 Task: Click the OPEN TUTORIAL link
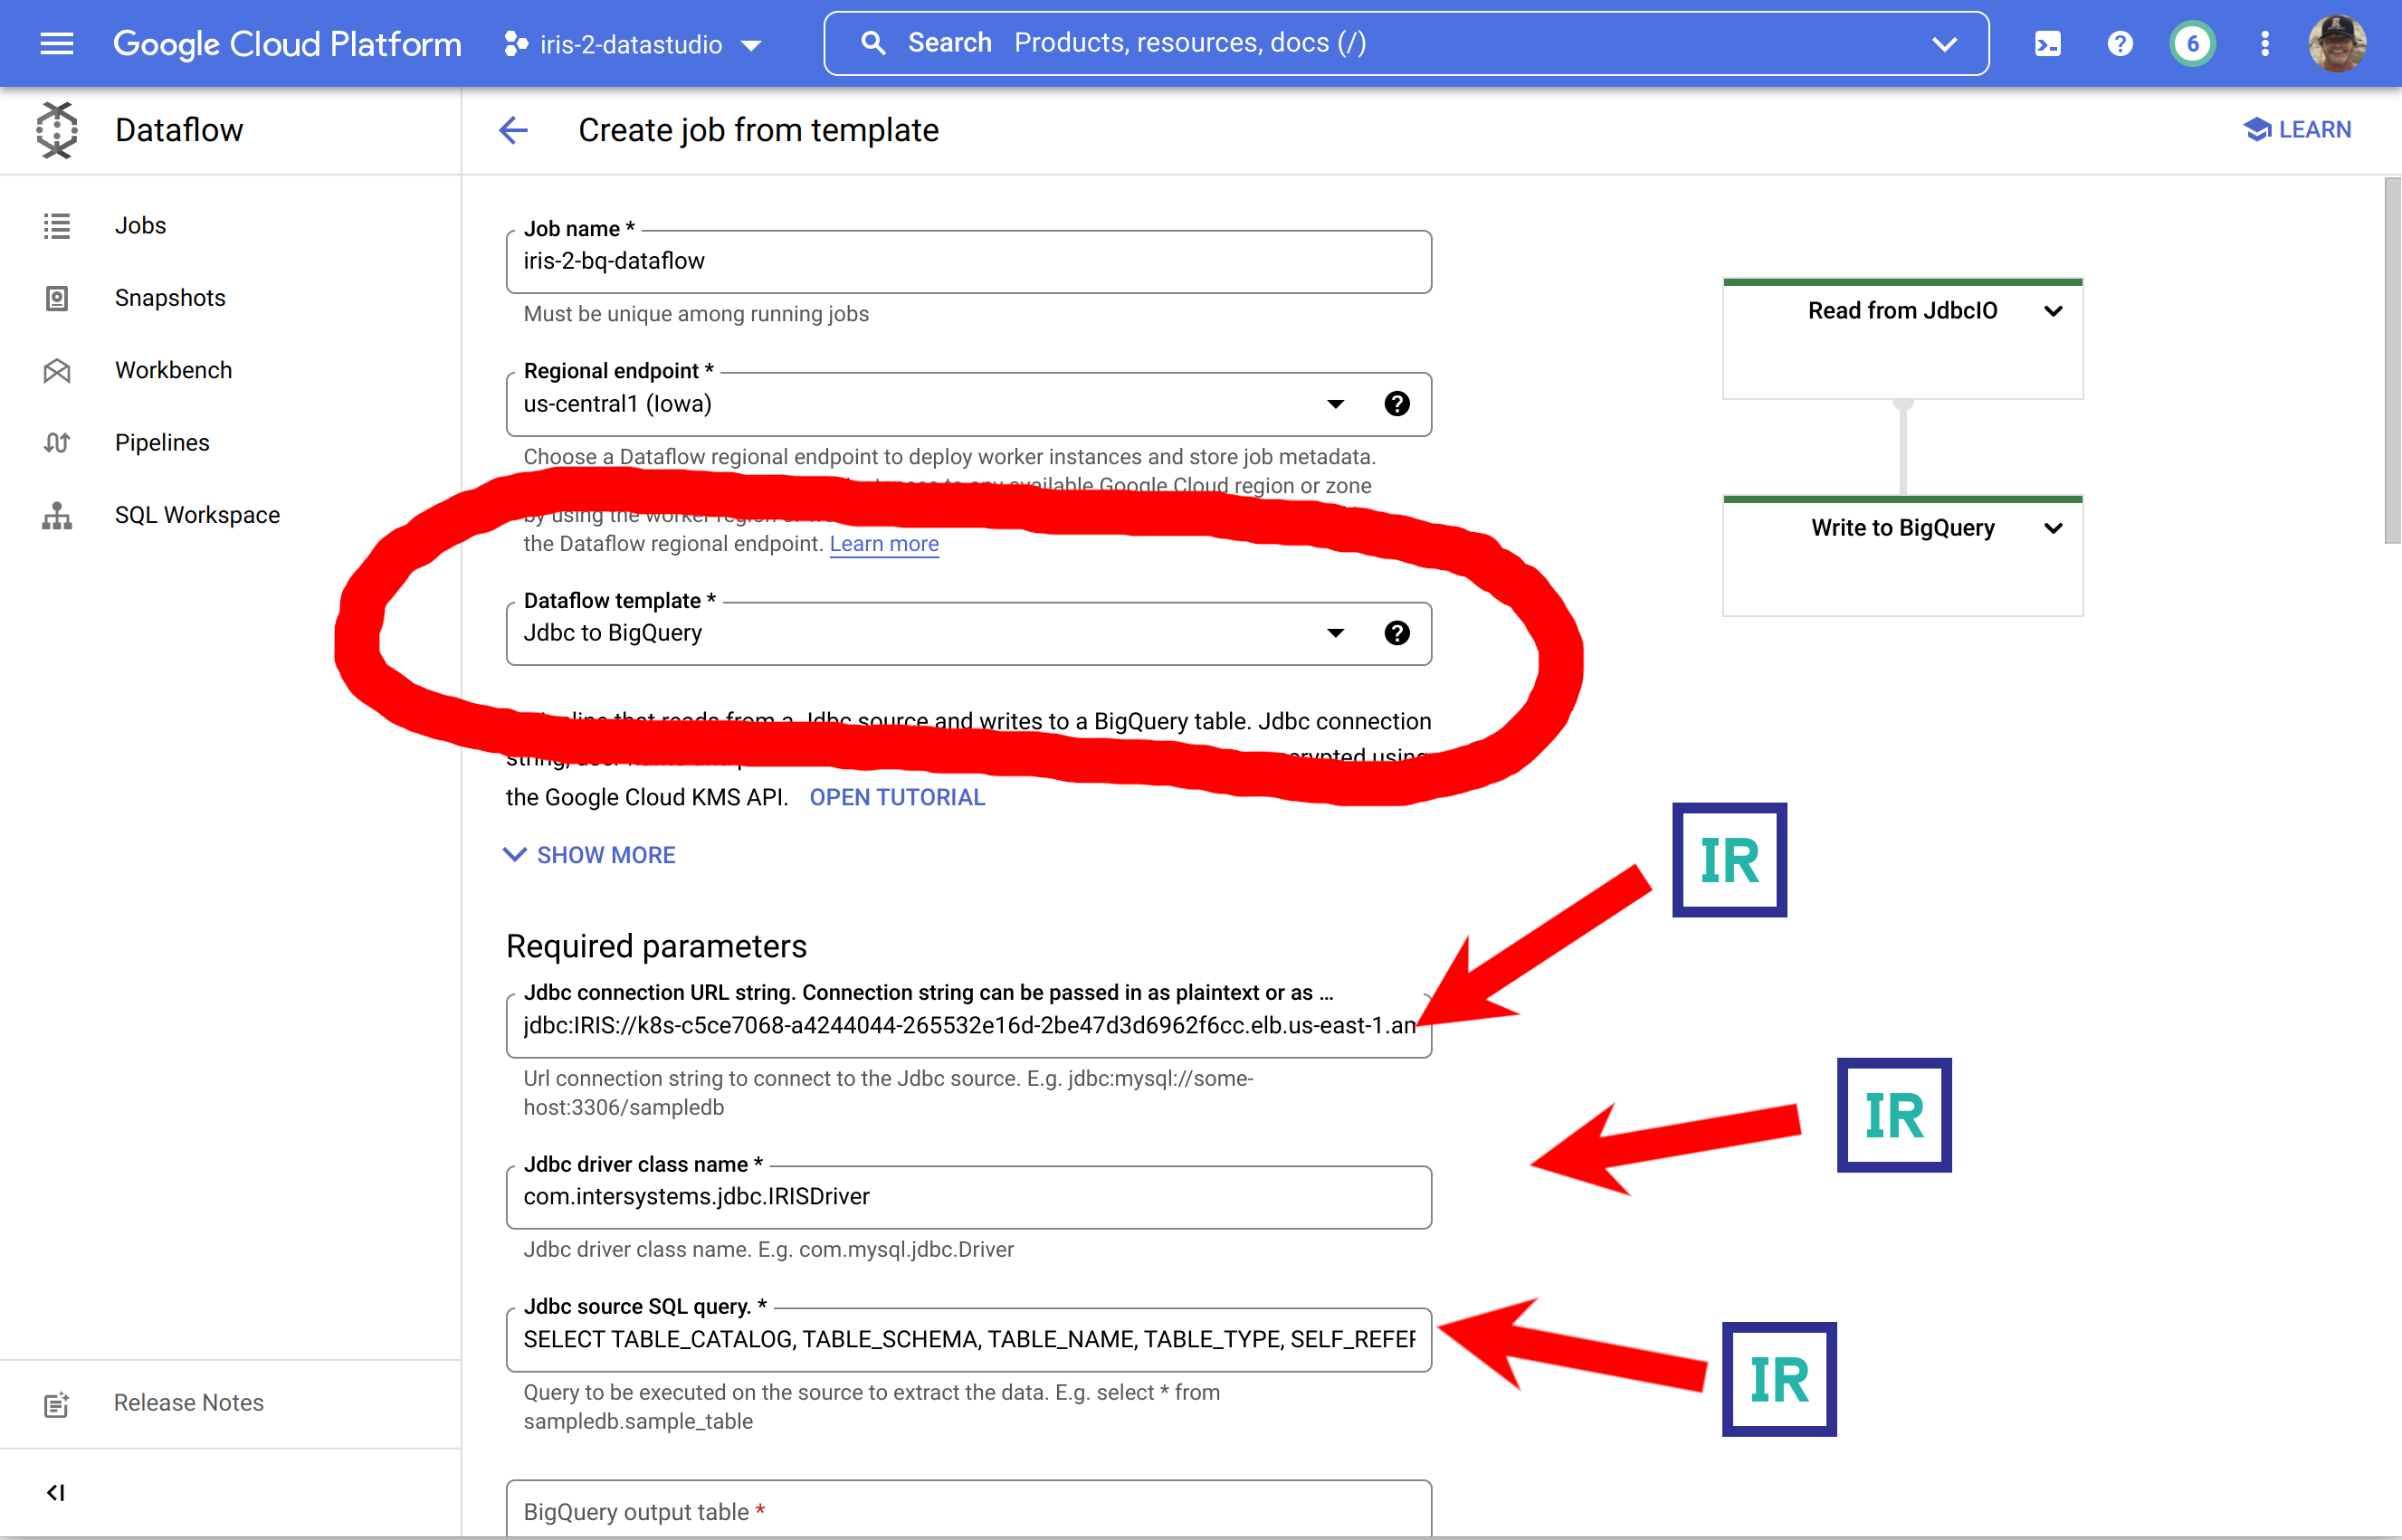[x=897, y=797]
